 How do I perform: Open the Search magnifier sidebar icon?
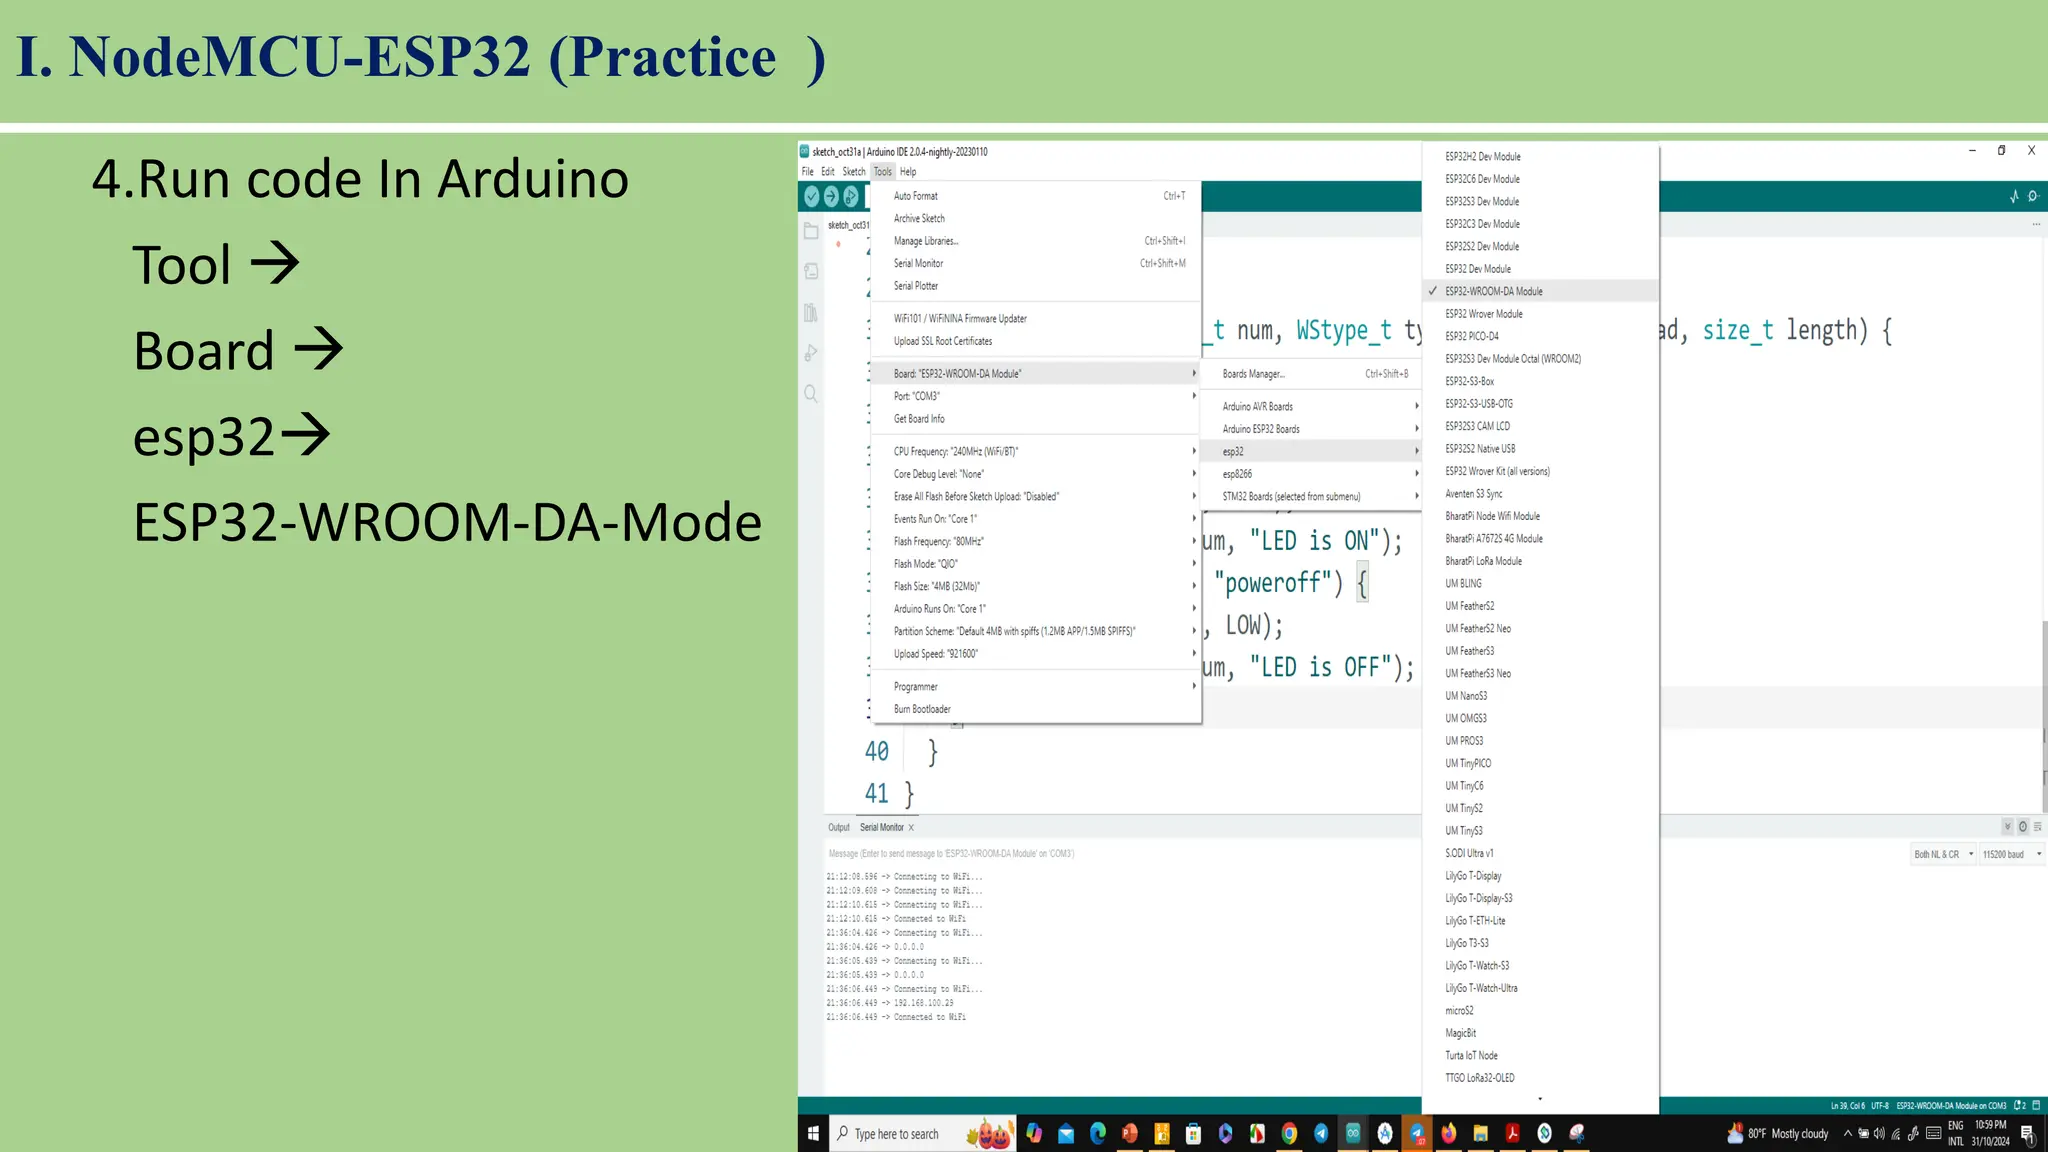tap(811, 394)
